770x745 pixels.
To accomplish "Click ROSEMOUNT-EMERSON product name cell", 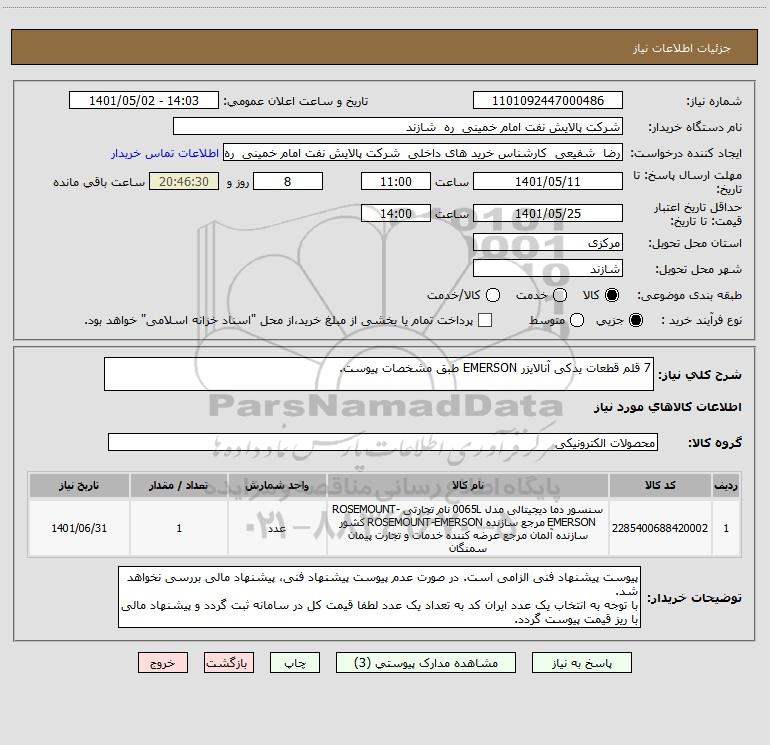I will 468,528.
